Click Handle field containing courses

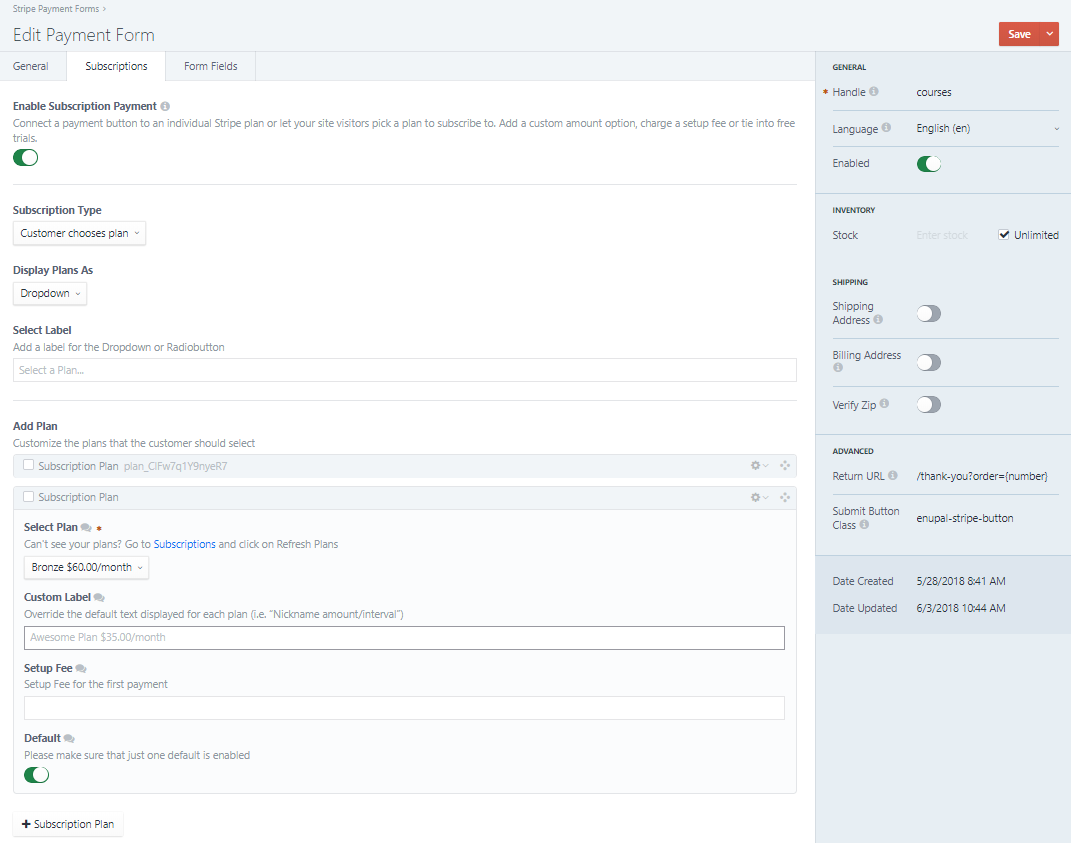coord(987,92)
